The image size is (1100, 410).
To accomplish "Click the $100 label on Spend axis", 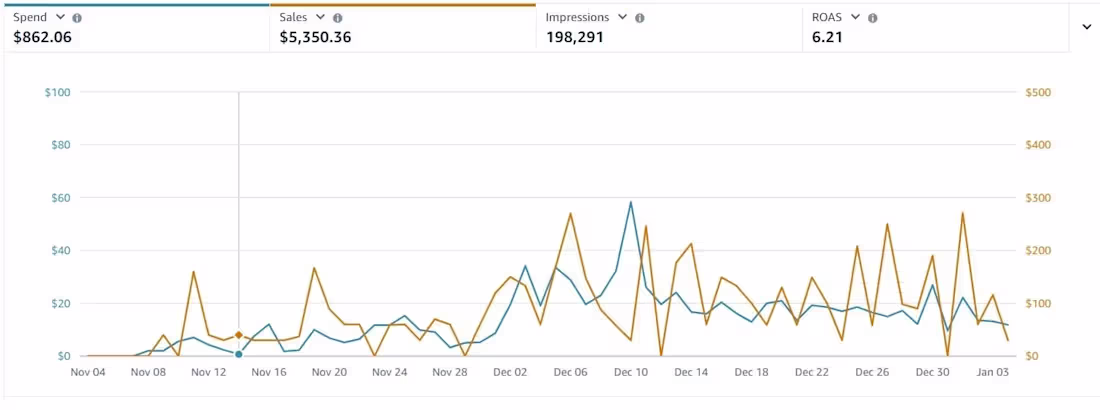I will (x=57, y=93).
